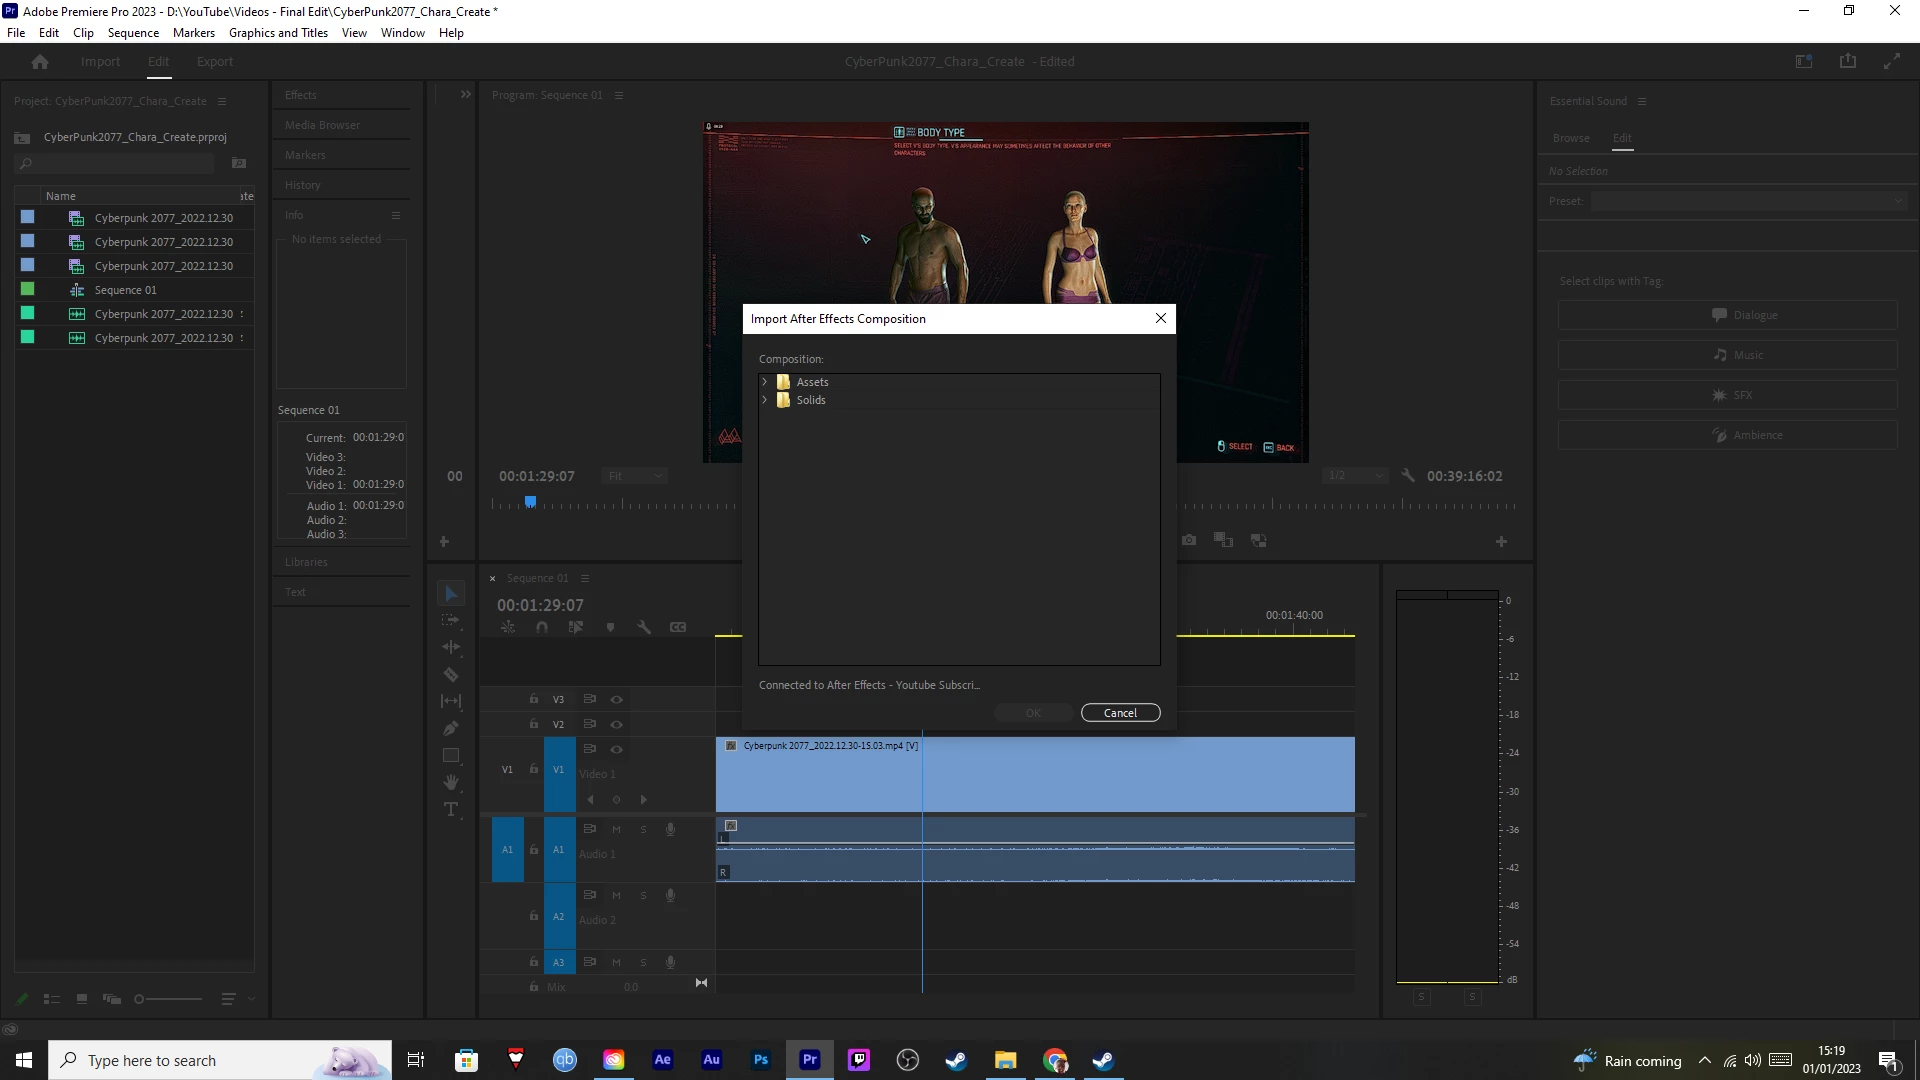
Task: Switch to the Export tab
Action: pyautogui.click(x=214, y=62)
